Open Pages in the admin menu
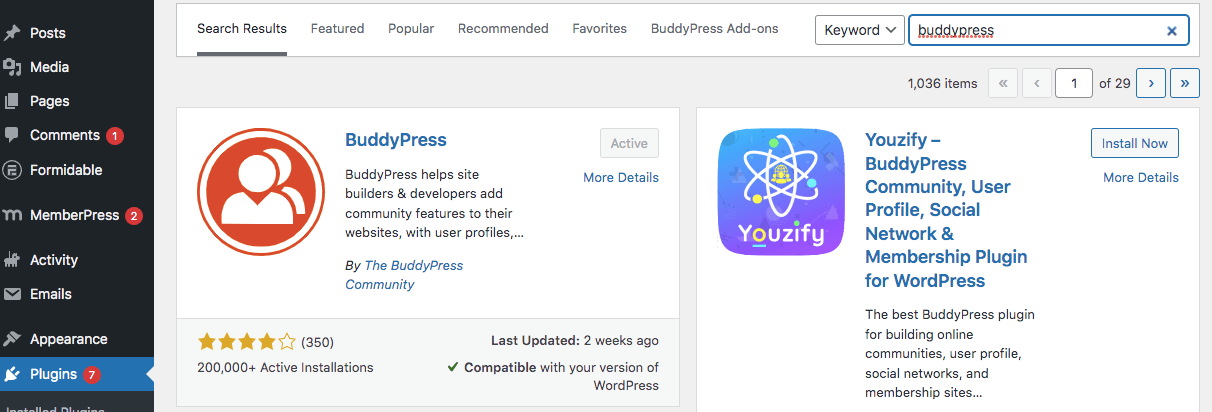 (50, 101)
